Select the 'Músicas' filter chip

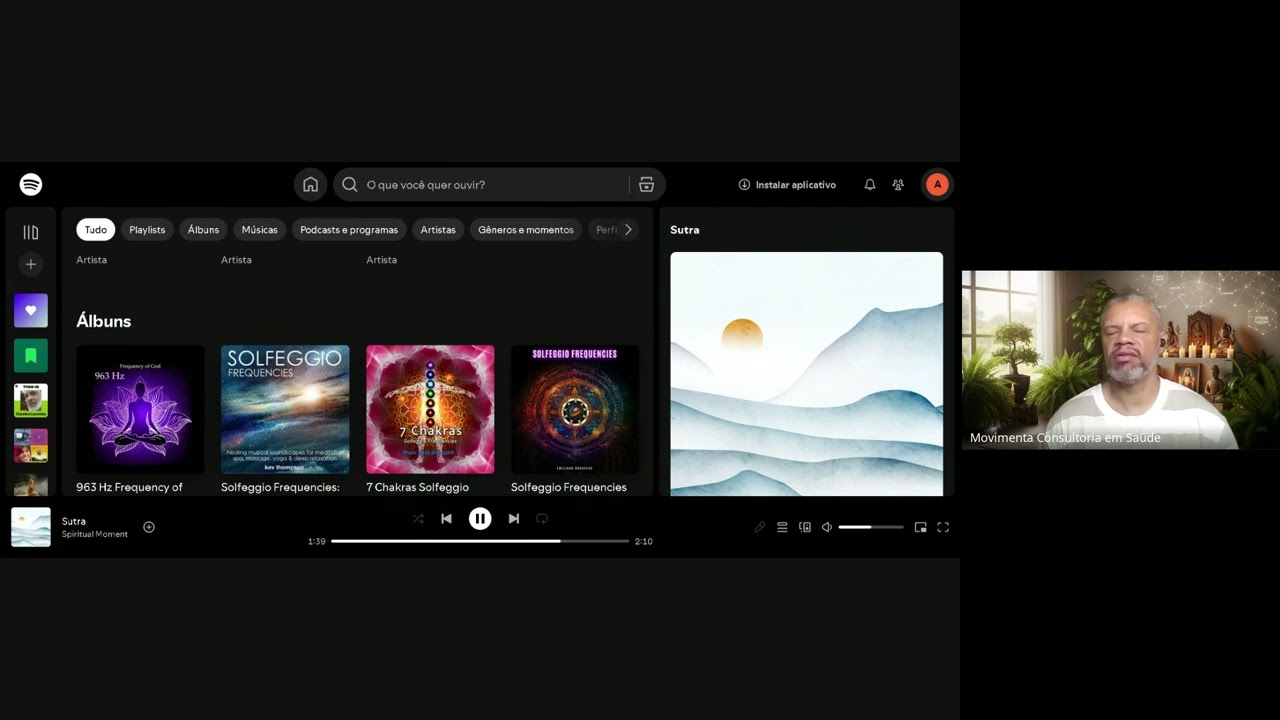260,230
